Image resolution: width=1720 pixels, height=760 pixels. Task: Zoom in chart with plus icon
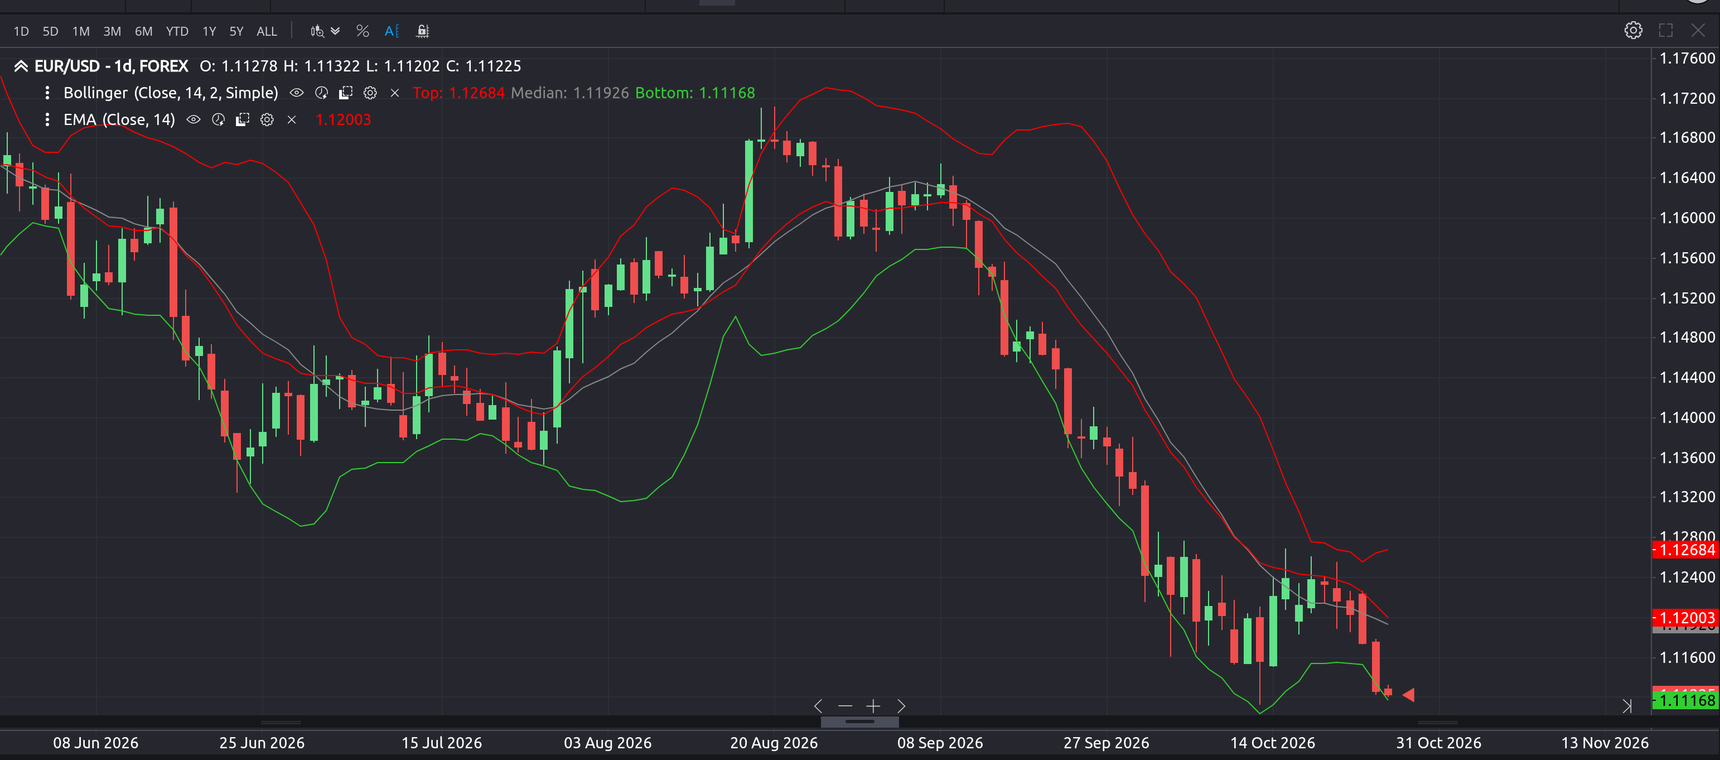coord(873,706)
